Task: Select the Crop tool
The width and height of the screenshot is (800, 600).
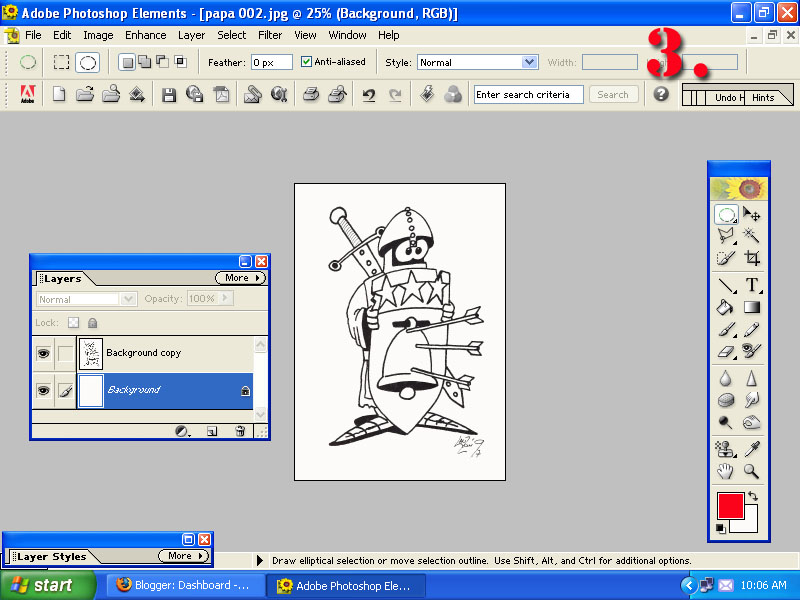Action: click(752, 258)
